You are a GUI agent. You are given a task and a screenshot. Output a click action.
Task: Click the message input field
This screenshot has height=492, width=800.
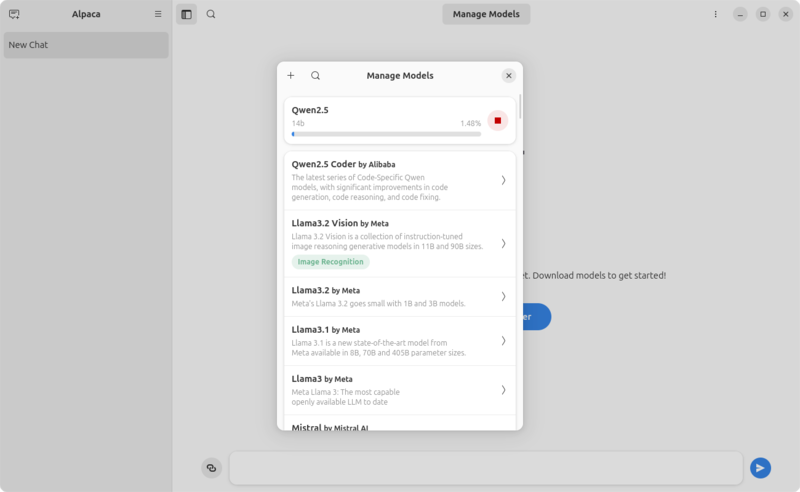(x=486, y=467)
